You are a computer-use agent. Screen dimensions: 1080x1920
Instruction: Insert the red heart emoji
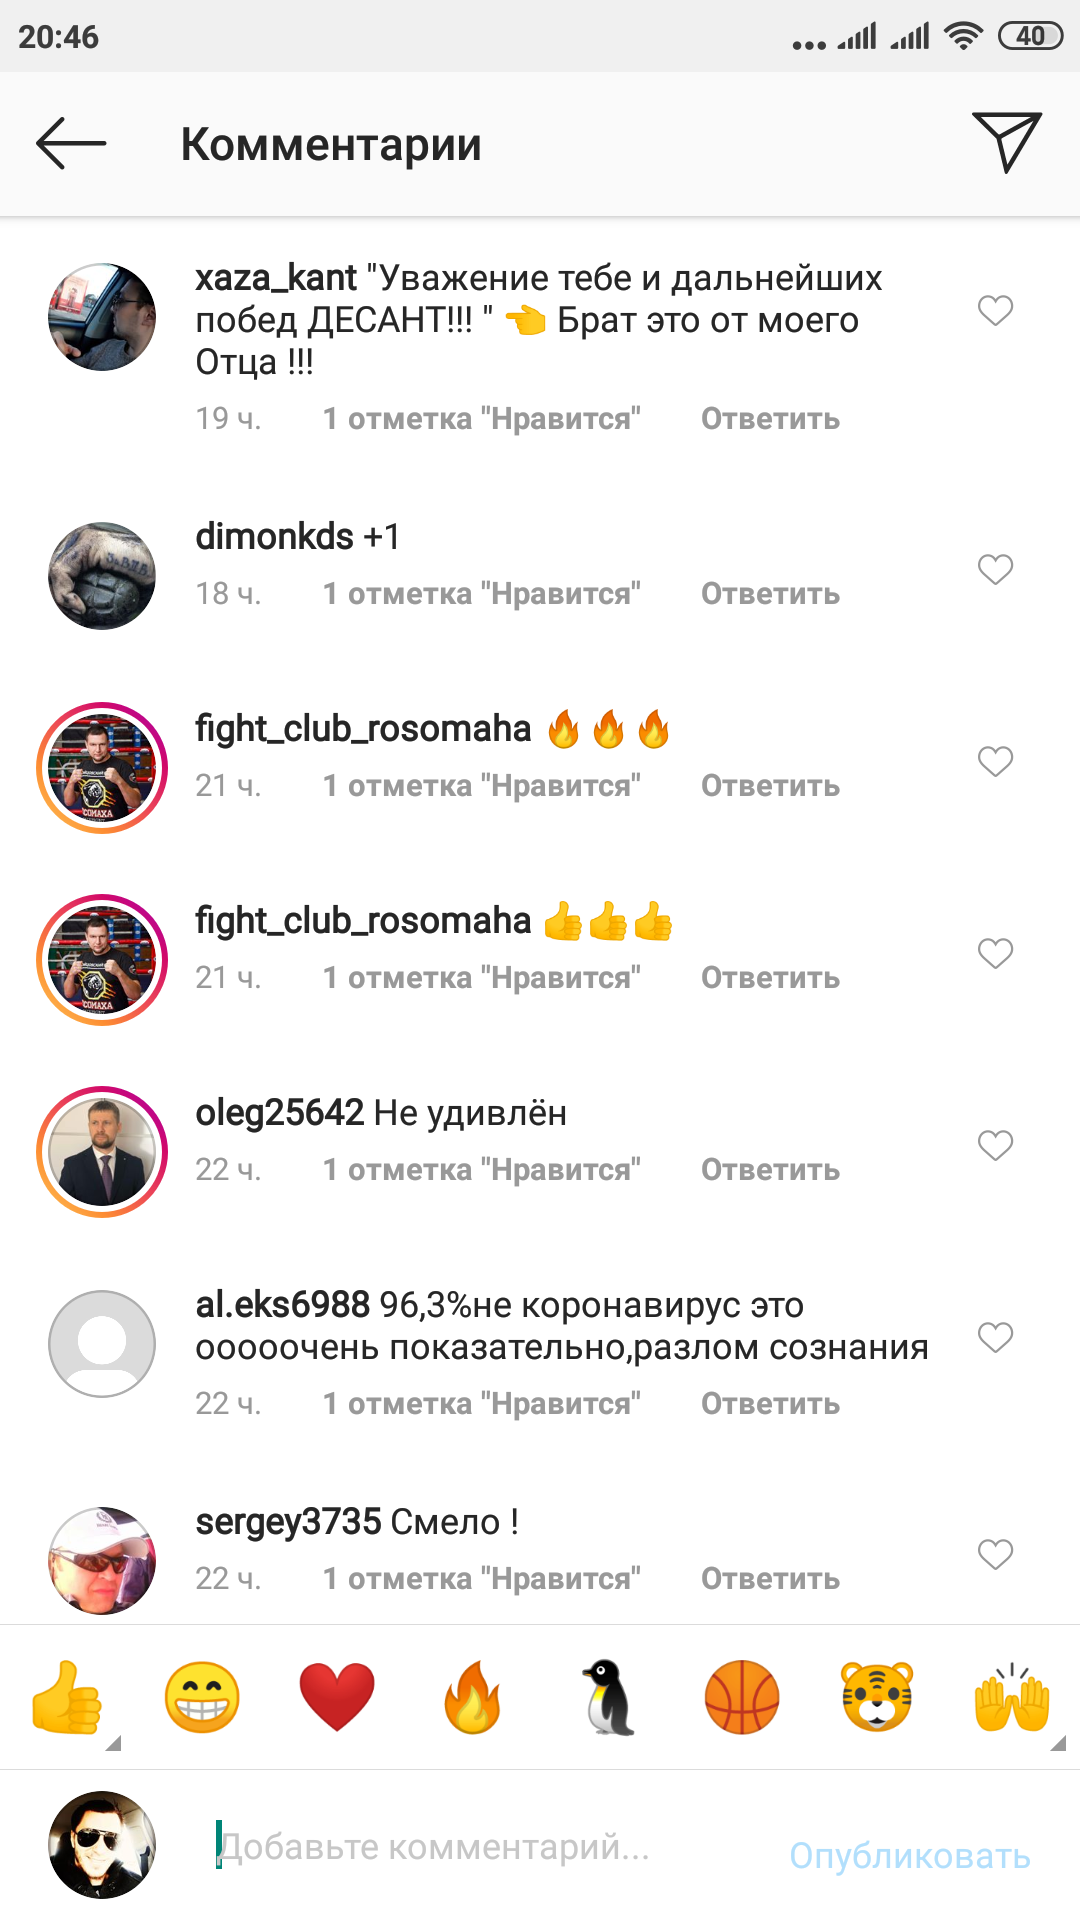tap(337, 1697)
